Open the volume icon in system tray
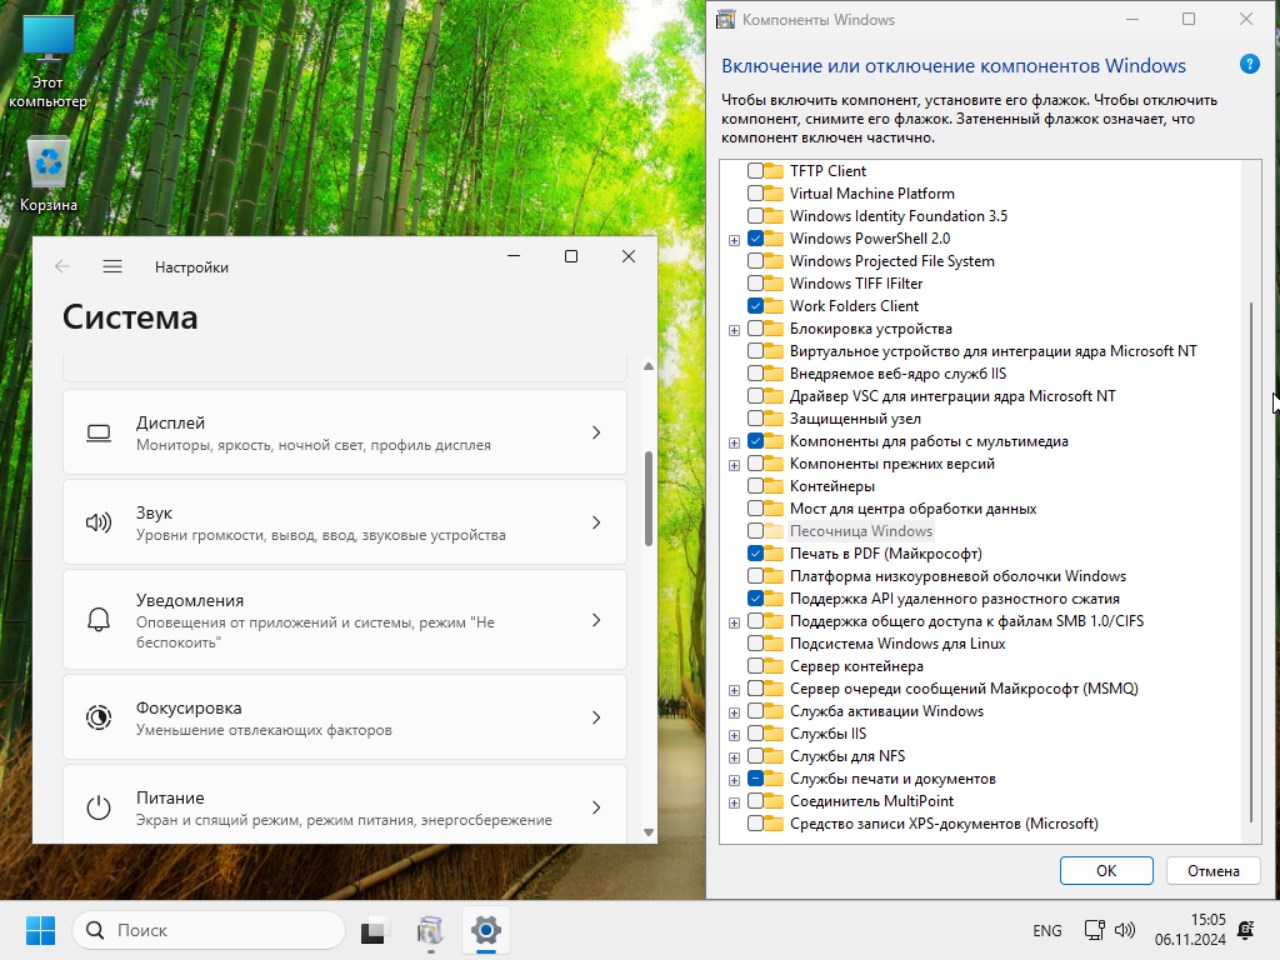The height and width of the screenshot is (960, 1280). 1125,930
